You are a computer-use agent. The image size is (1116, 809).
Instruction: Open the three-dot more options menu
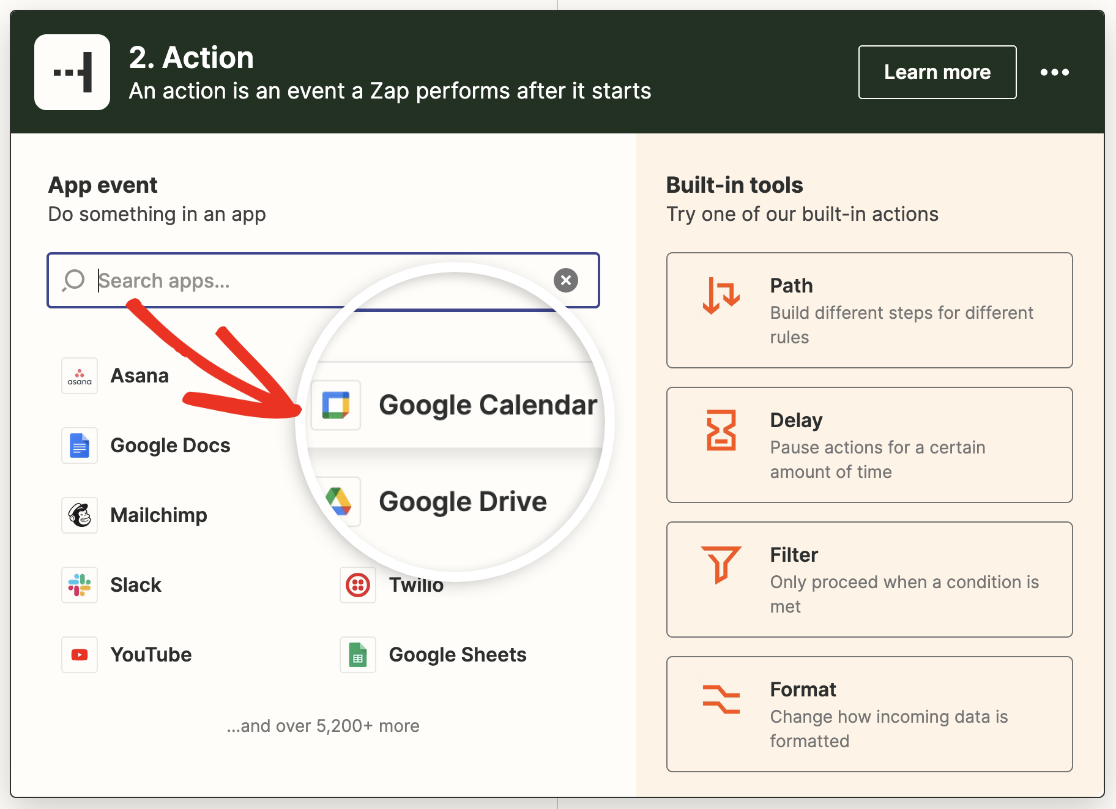click(x=1054, y=72)
